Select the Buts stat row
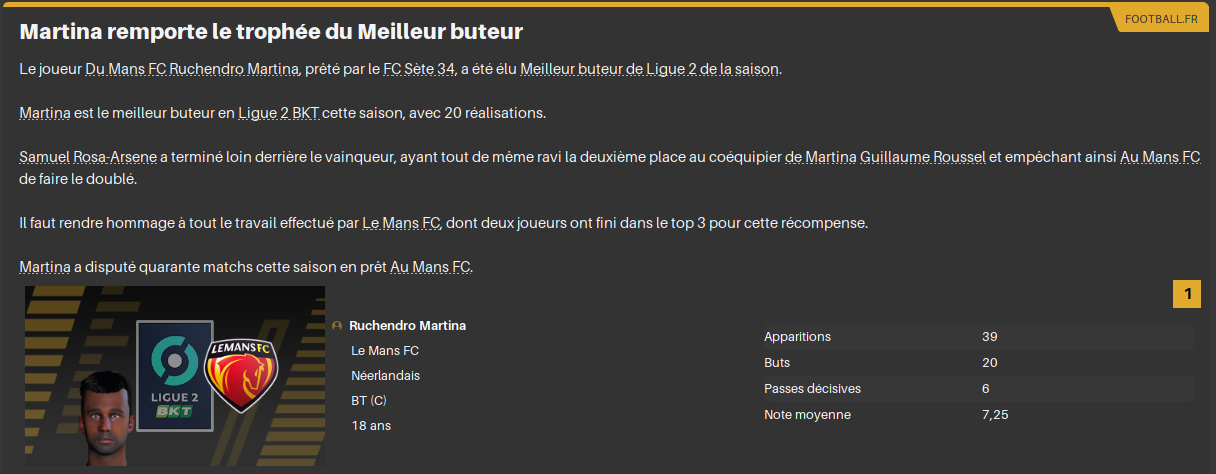This screenshot has height=474, width=1216. pyautogui.click(x=977, y=363)
